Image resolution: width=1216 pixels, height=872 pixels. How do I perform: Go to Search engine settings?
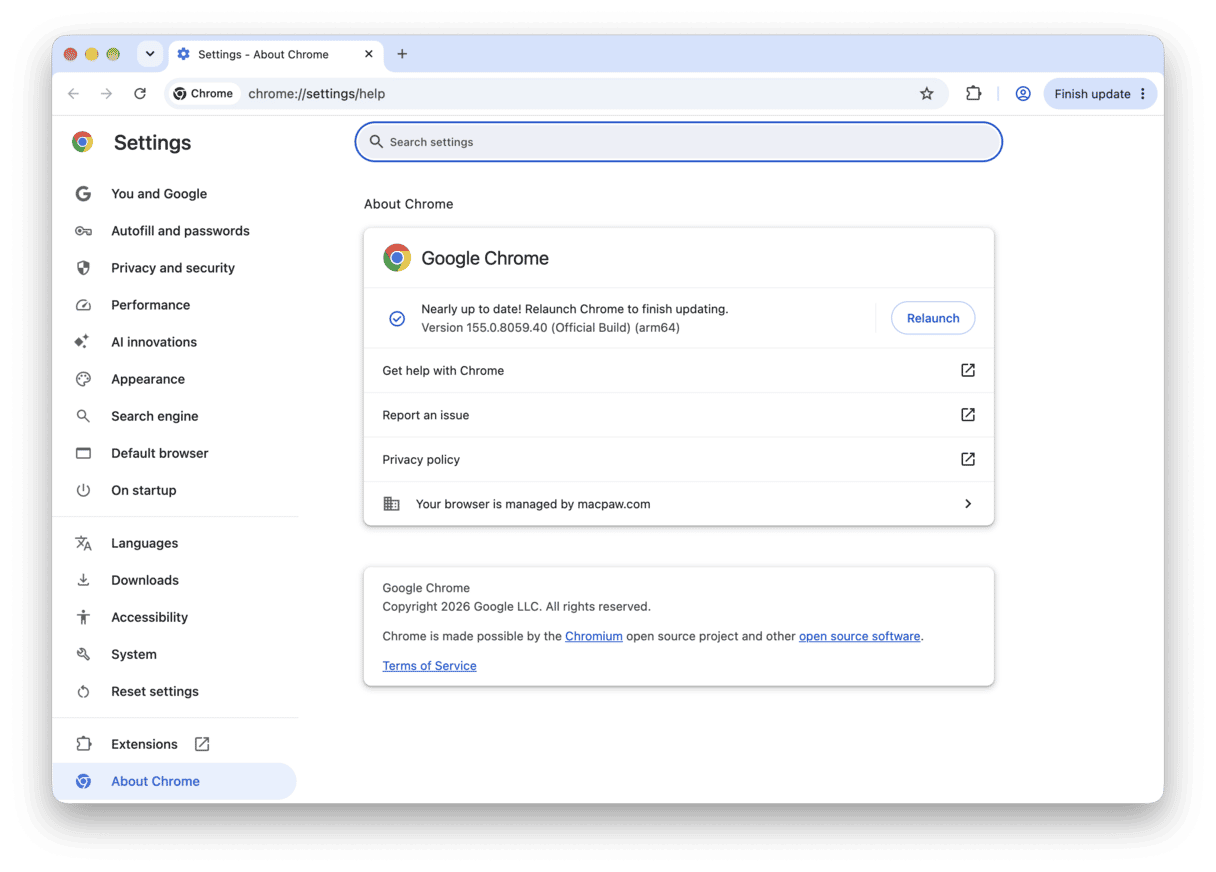point(154,416)
